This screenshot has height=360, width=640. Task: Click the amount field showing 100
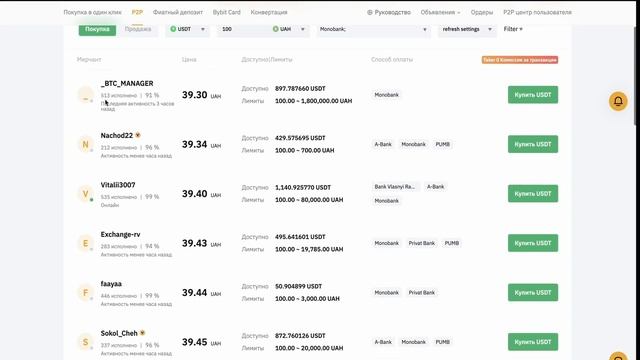pyautogui.click(x=243, y=29)
